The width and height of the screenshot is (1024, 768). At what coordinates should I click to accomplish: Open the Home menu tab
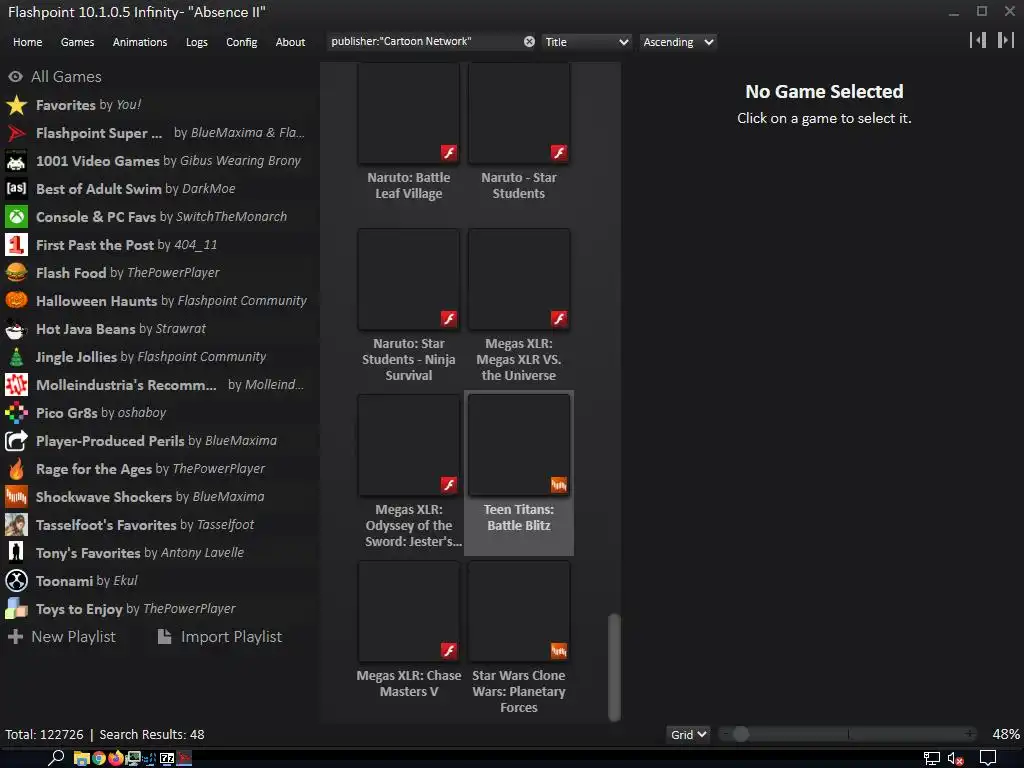tap(27, 42)
